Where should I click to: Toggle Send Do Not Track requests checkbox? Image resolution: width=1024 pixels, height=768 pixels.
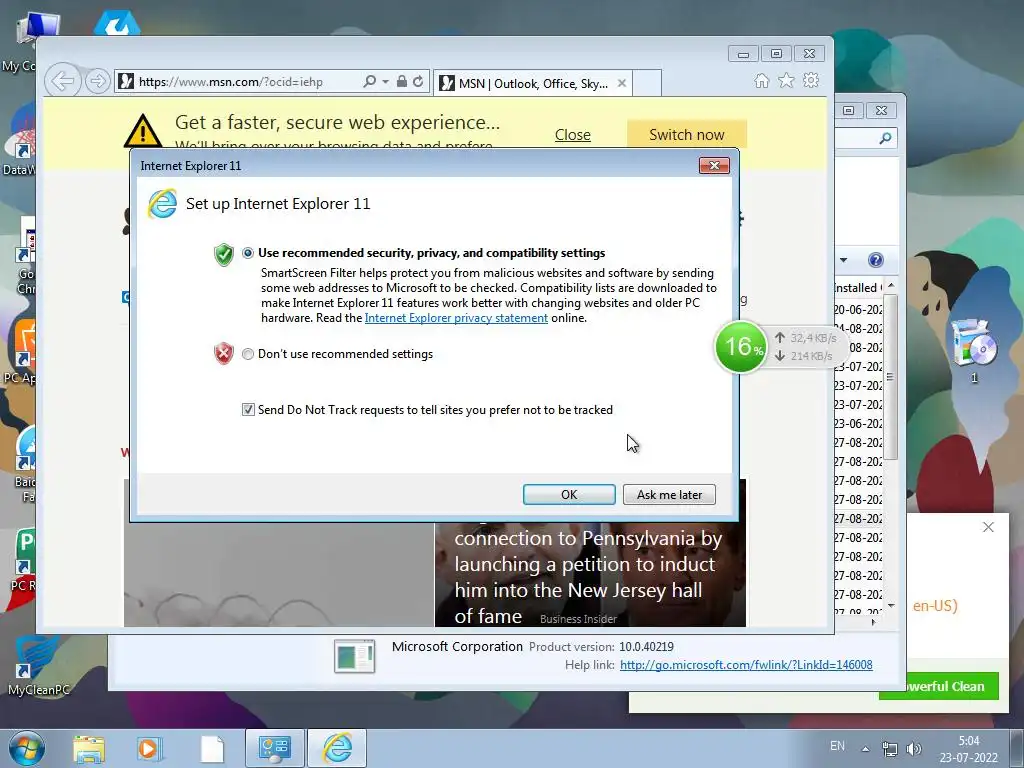[248, 409]
